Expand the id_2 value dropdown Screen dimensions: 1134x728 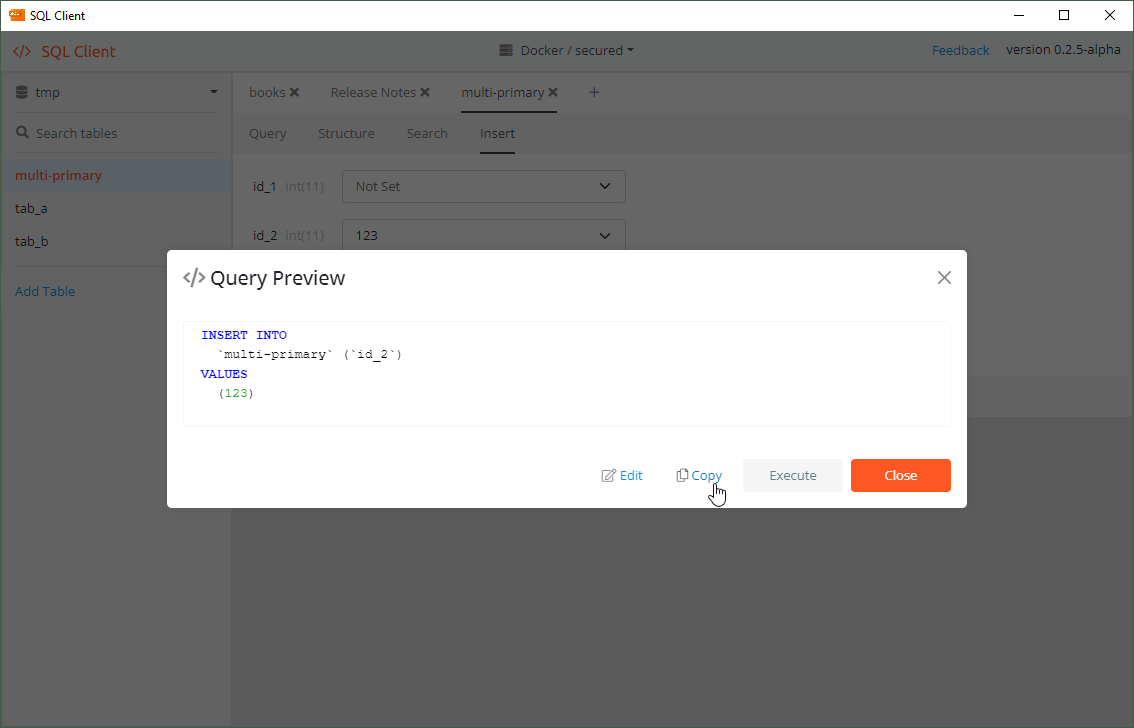coord(604,235)
